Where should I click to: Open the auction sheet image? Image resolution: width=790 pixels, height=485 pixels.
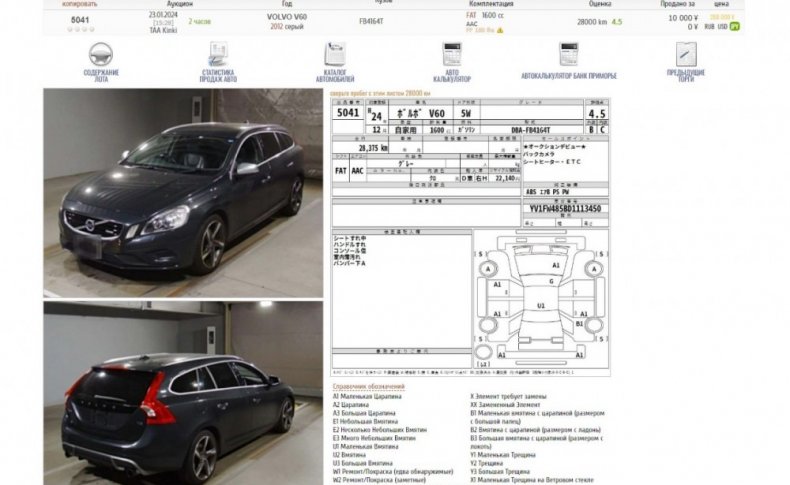pyautogui.click(x=470, y=237)
